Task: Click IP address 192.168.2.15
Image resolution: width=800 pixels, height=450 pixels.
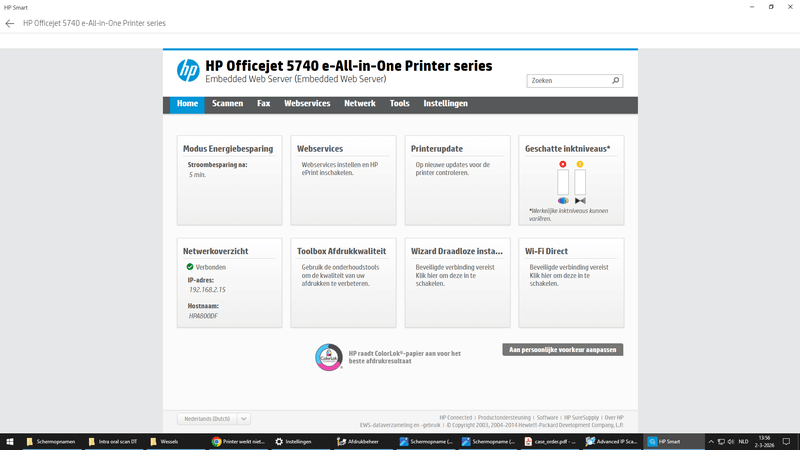Action: (207, 290)
